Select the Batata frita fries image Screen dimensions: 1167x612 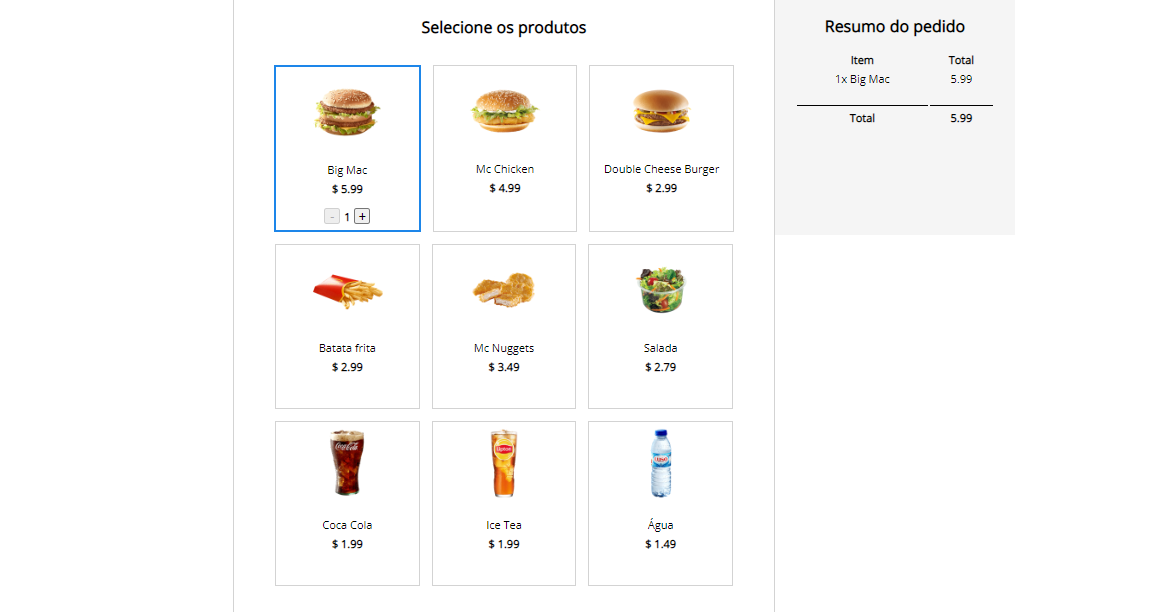(x=347, y=290)
